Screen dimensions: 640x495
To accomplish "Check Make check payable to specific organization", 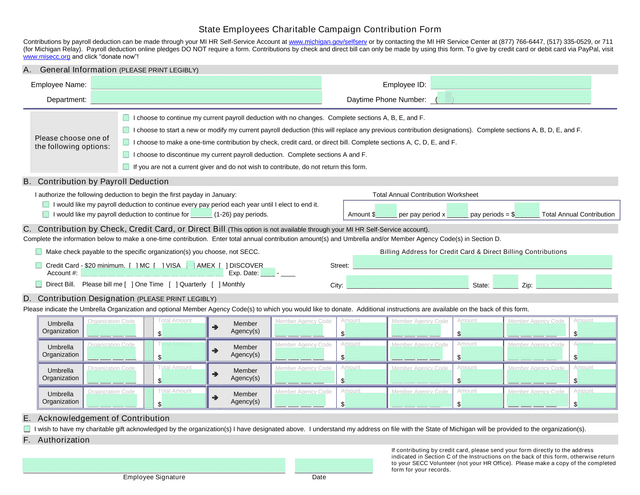I will (39, 251).
